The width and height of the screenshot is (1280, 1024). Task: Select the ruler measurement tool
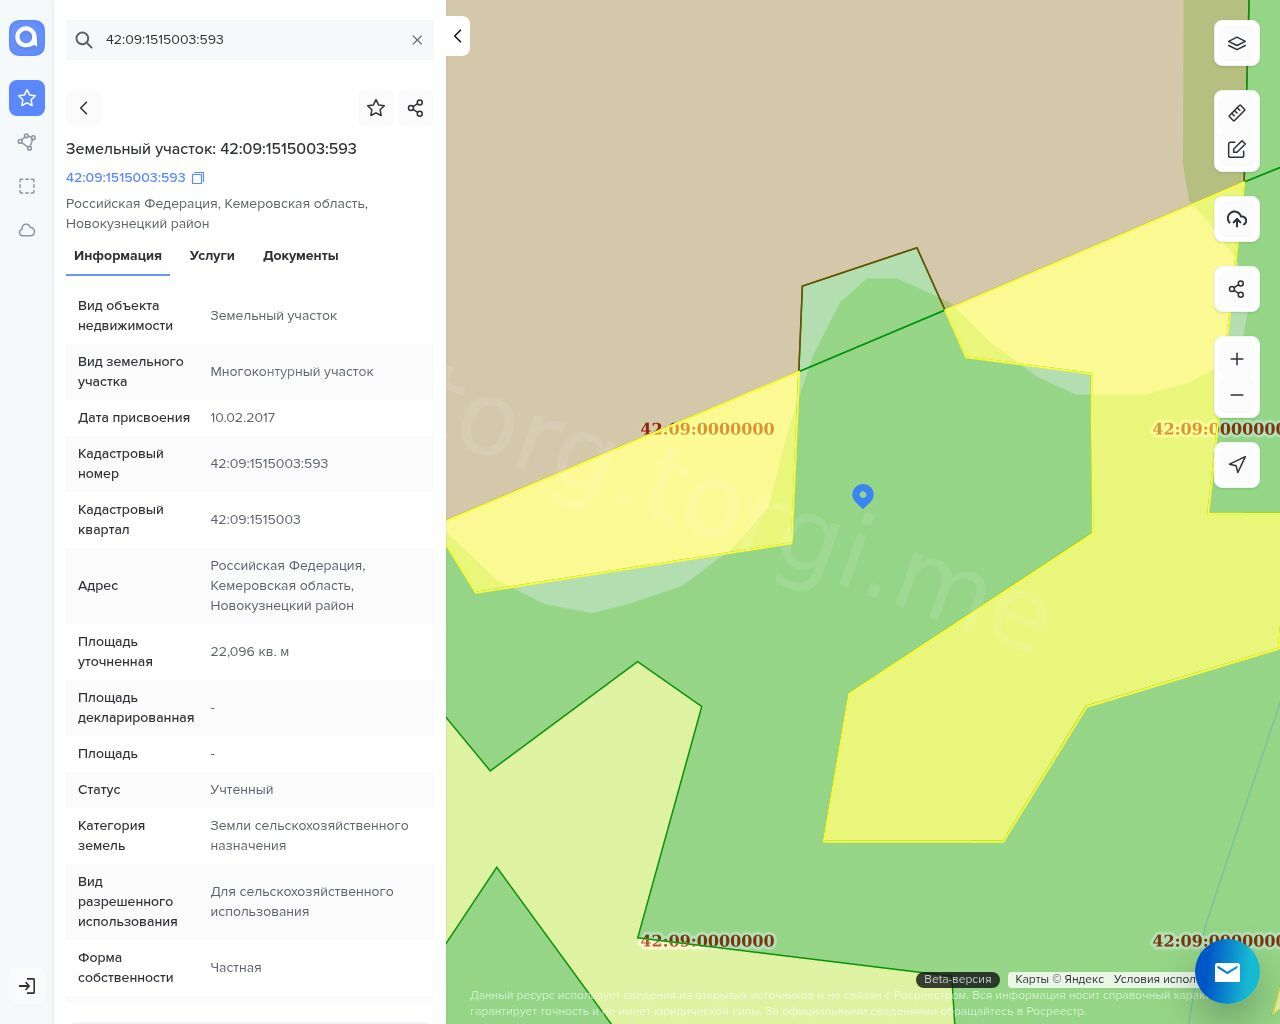[1236, 113]
